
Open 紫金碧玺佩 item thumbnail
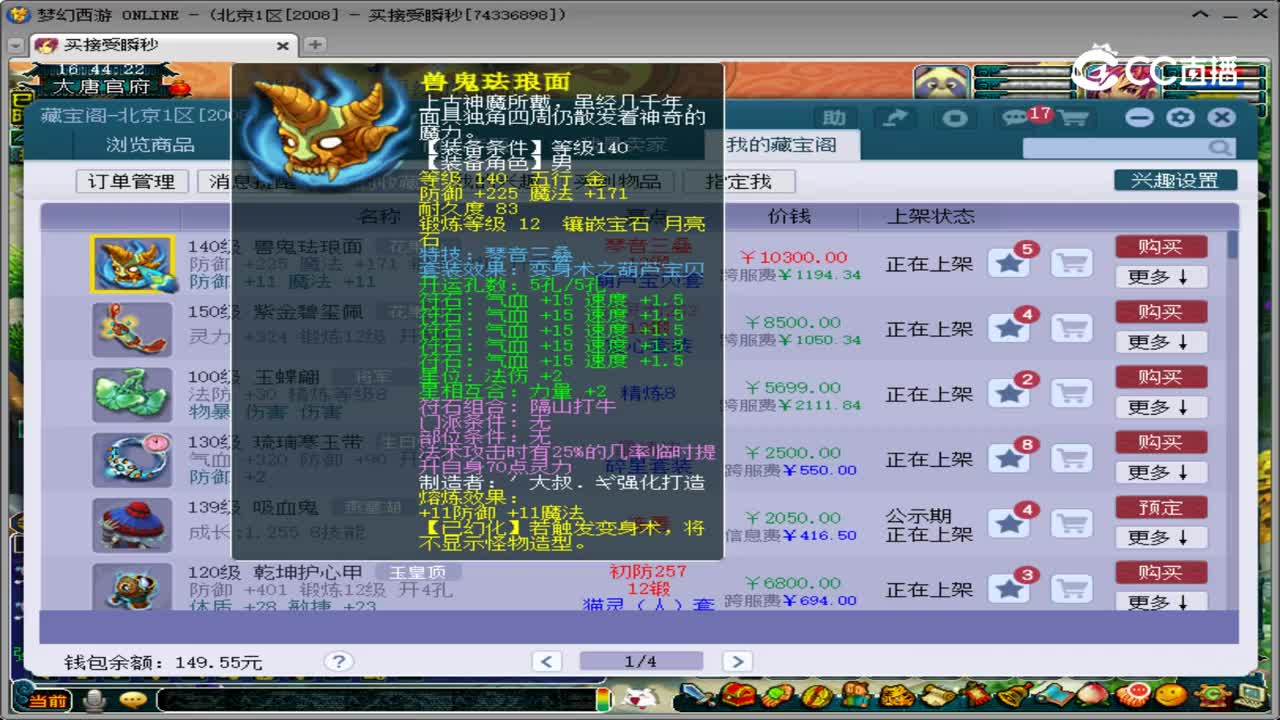pos(132,329)
